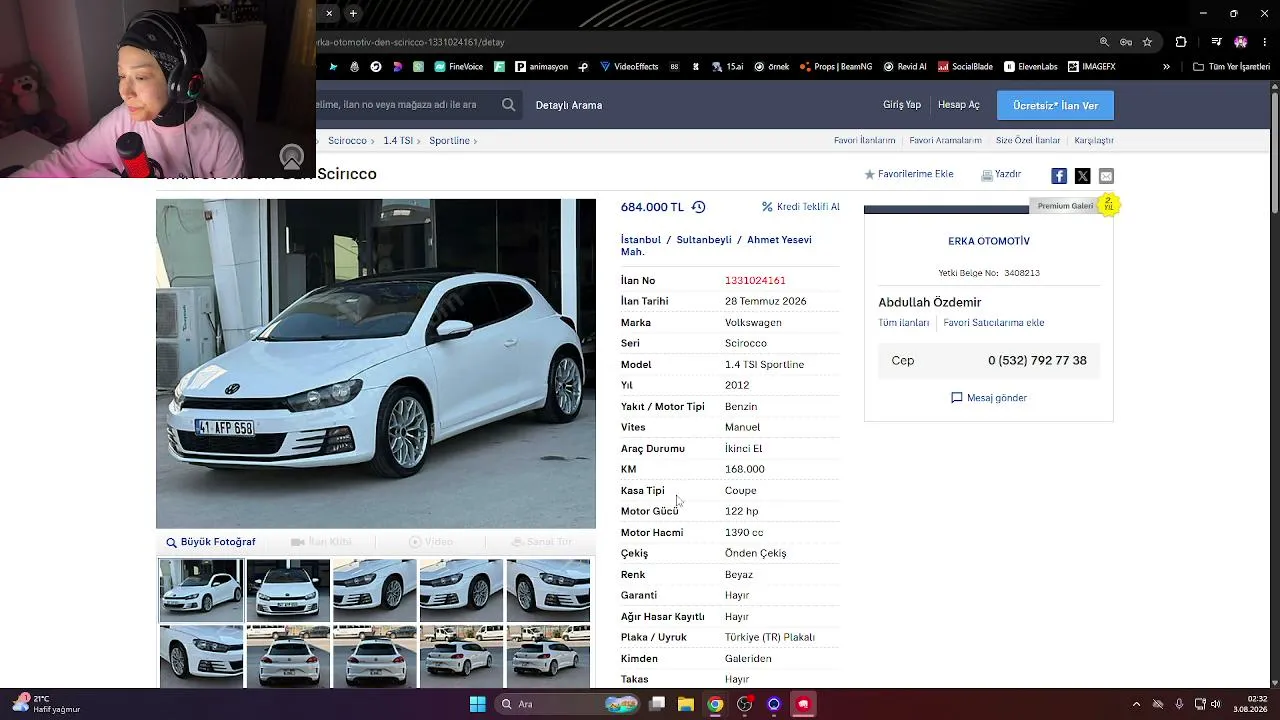The width and height of the screenshot is (1280, 720).
Task: Click the Giriş Yap link
Action: 902,105
